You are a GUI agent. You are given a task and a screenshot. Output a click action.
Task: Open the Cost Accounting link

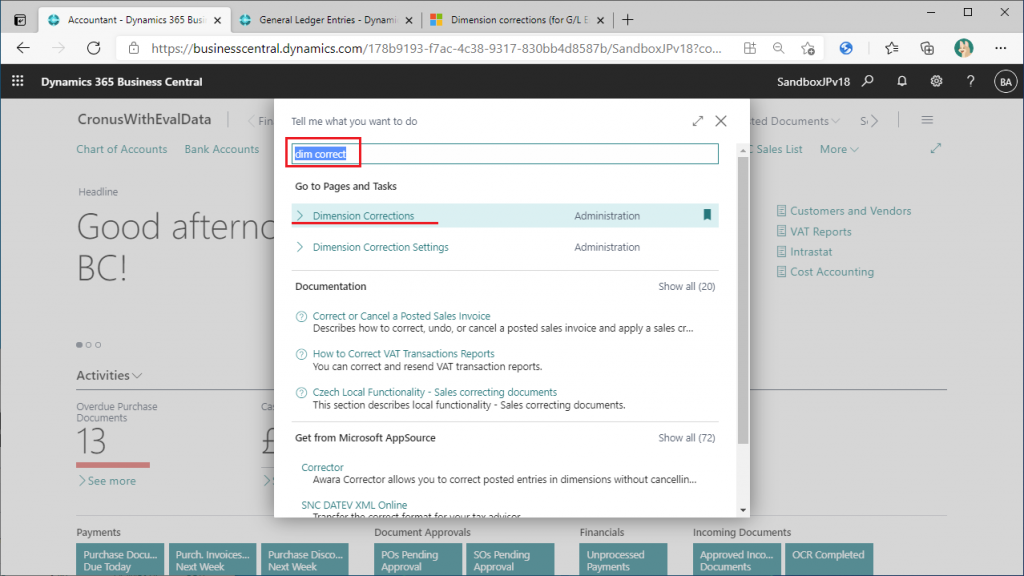tap(831, 272)
